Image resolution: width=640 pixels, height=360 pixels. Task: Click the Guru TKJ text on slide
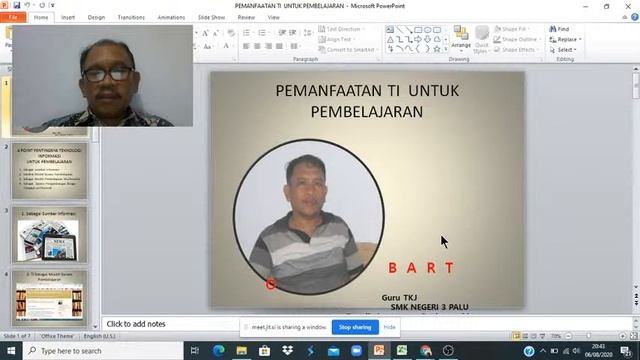click(x=399, y=298)
